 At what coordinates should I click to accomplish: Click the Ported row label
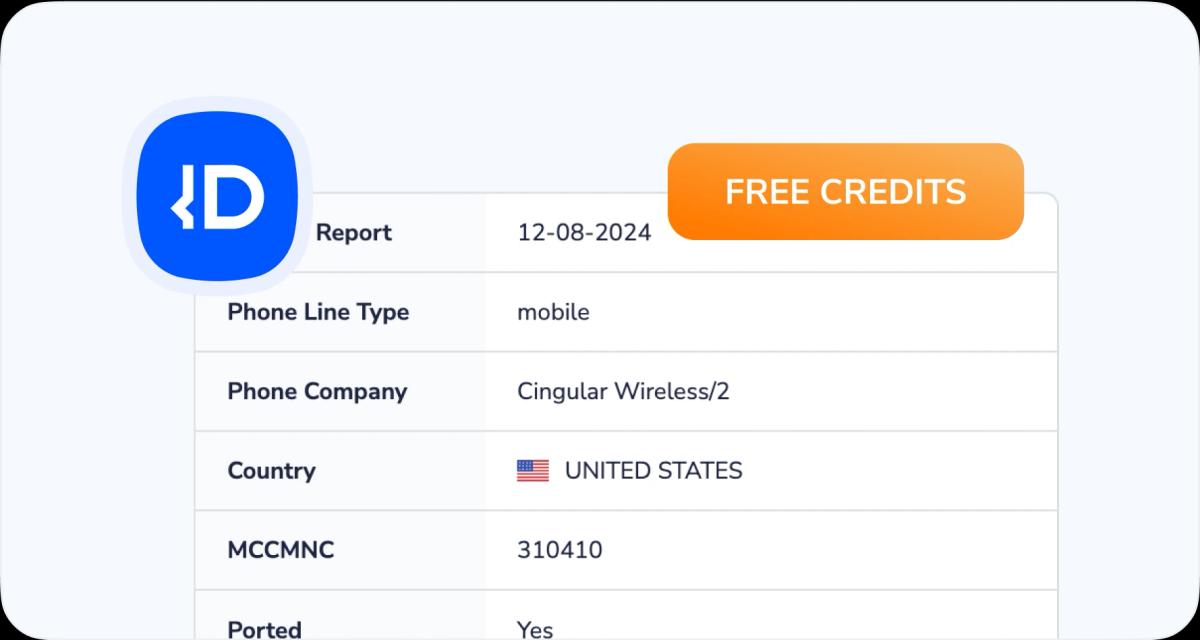click(263, 627)
